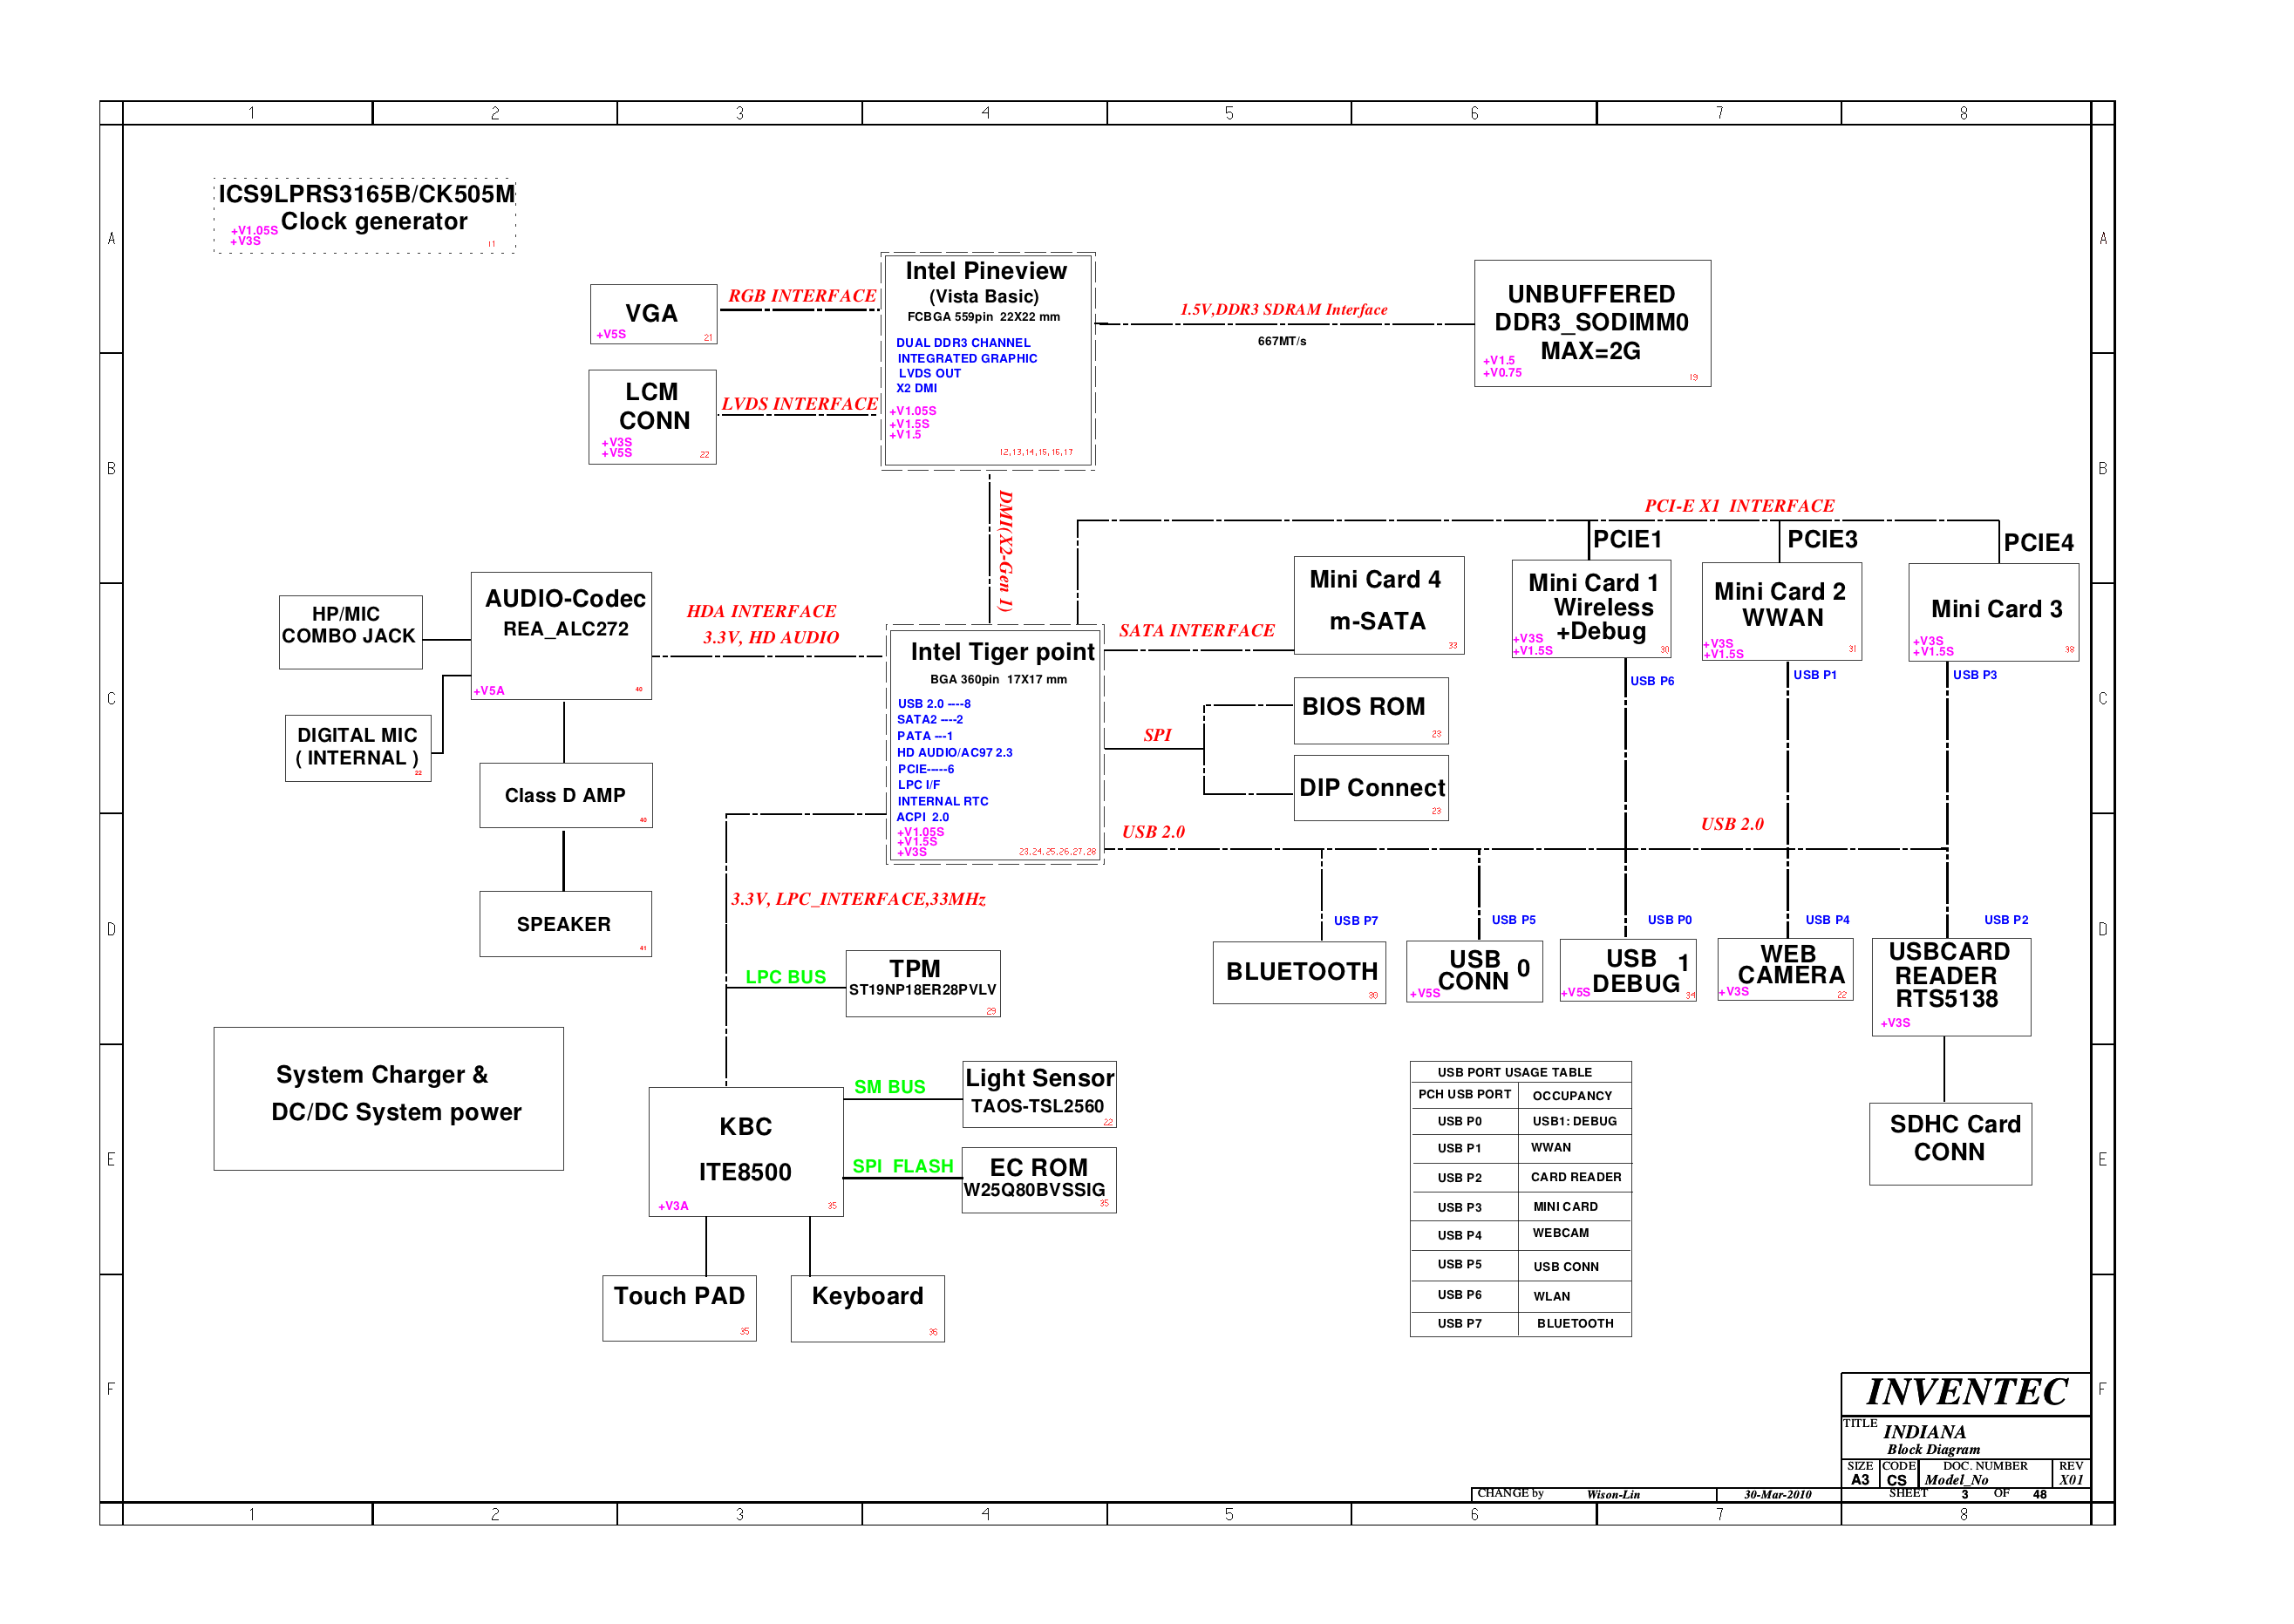Select the AUDIO-Codec REA_ALC272 block
Viewport: 2294px width, 1624px height.
561,635
